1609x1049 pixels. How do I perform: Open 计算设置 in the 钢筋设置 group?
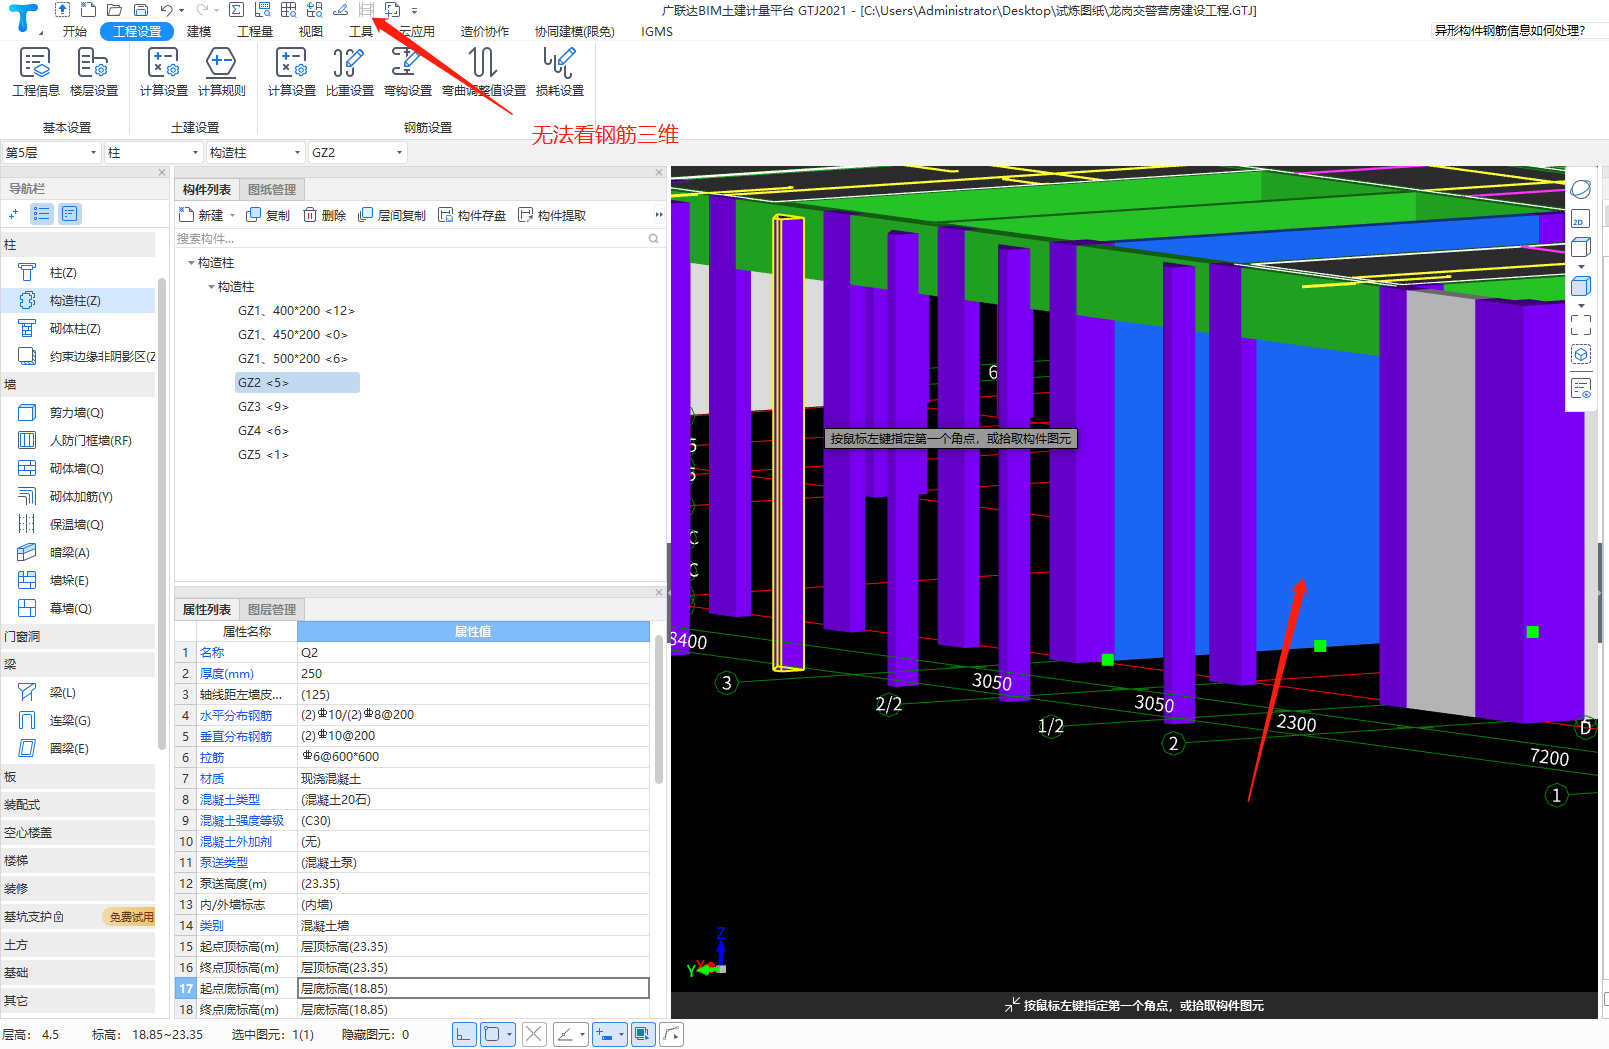pos(291,72)
